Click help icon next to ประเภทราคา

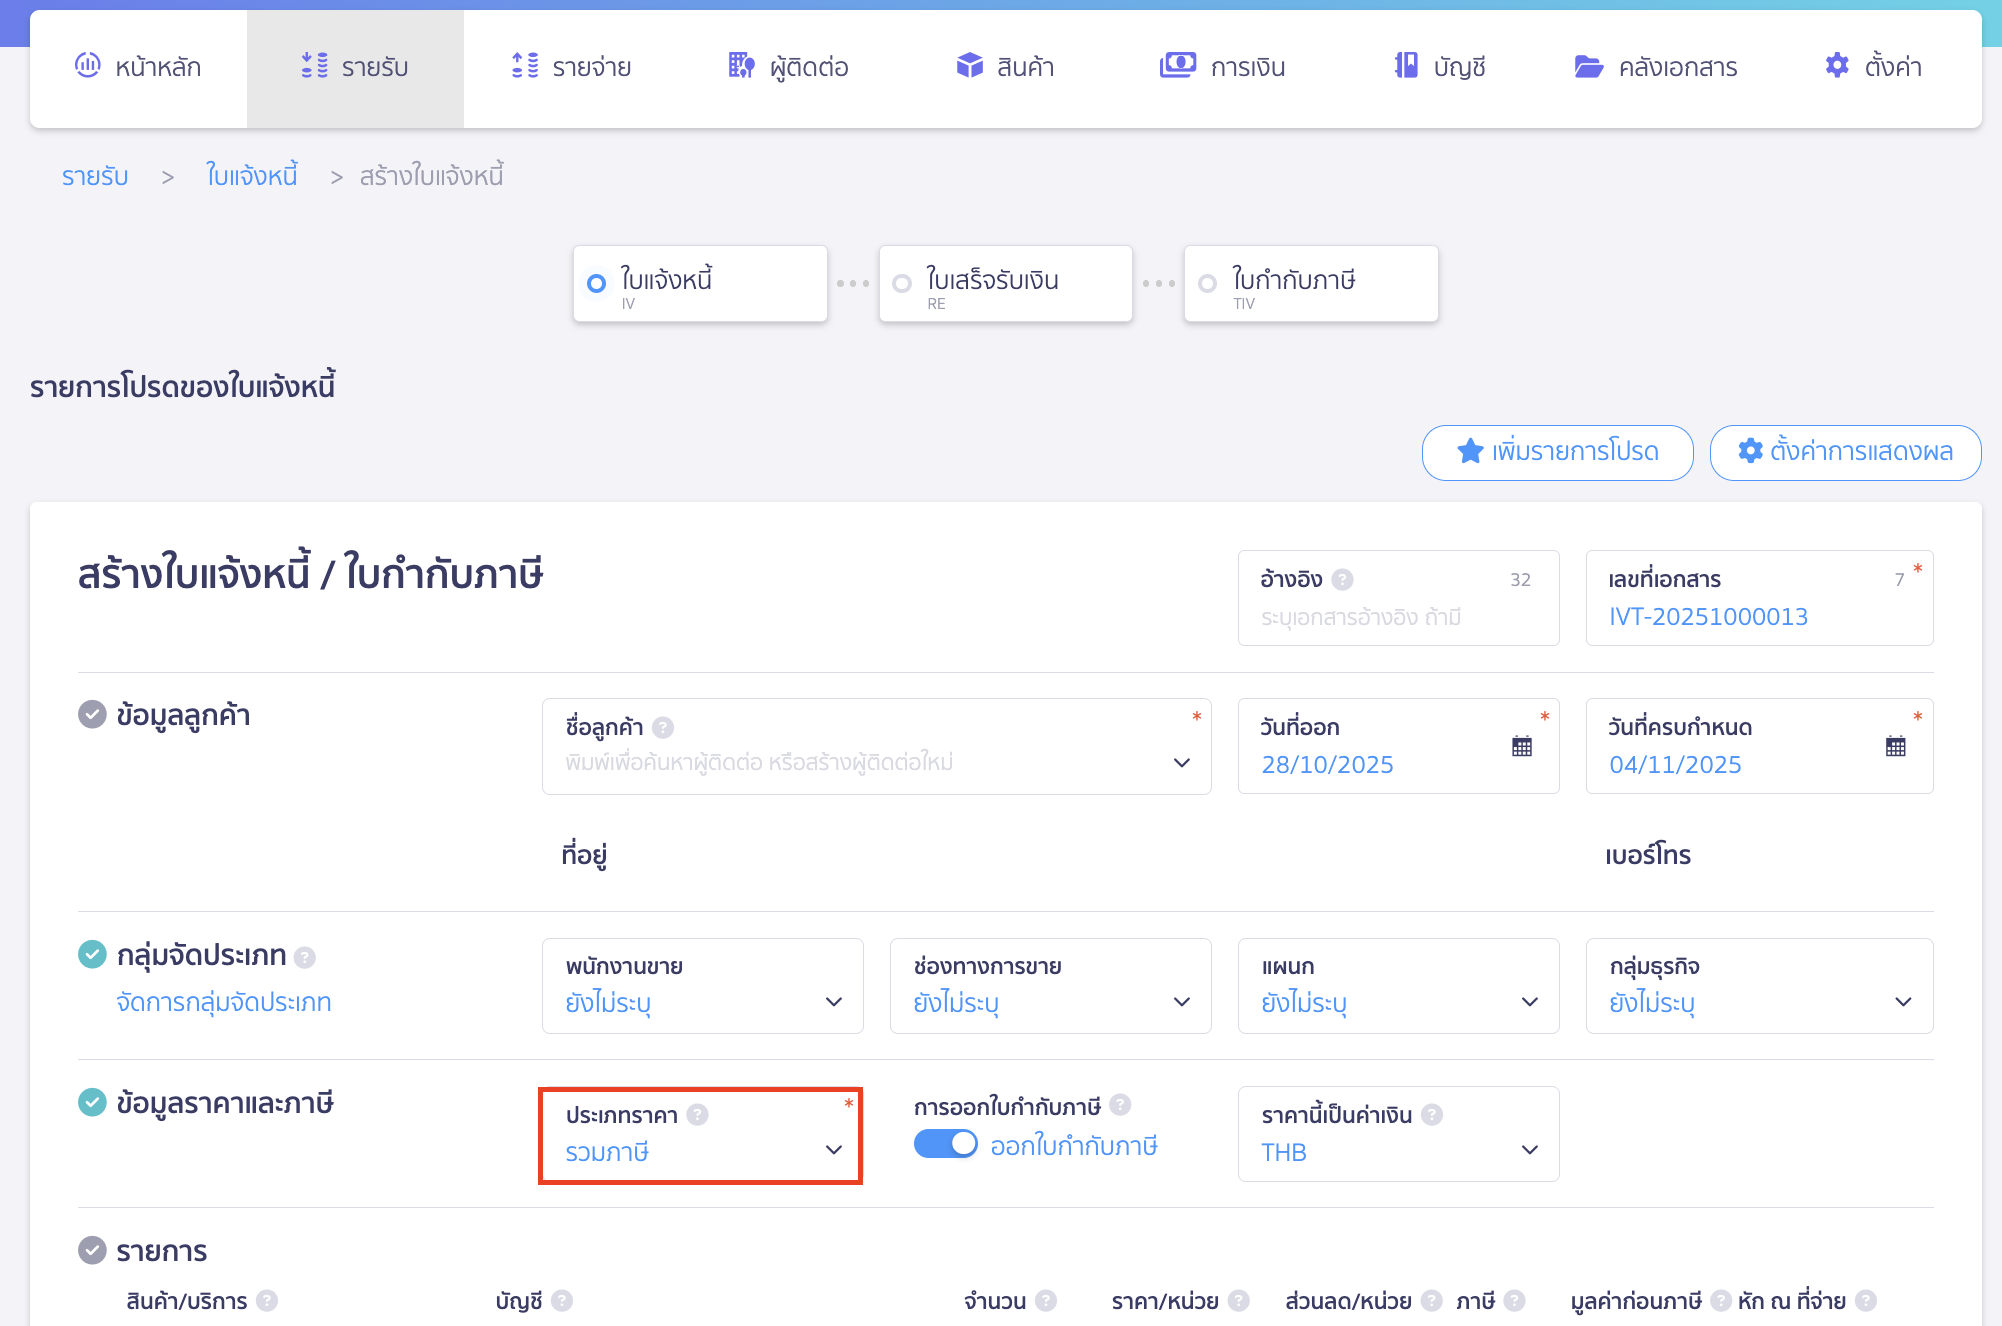pyautogui.click(x=698, y=1114)
